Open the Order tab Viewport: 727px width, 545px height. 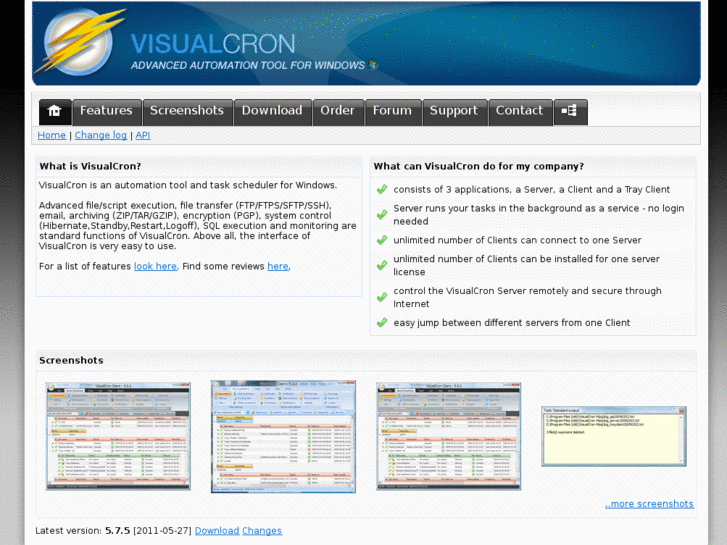click(x=338, y=112)
